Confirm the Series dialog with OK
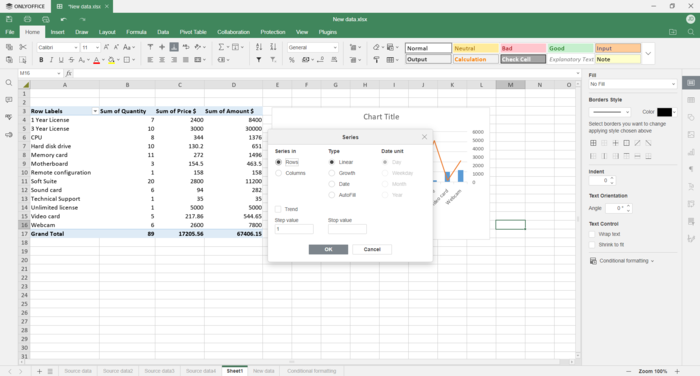 tap(328, 249)
